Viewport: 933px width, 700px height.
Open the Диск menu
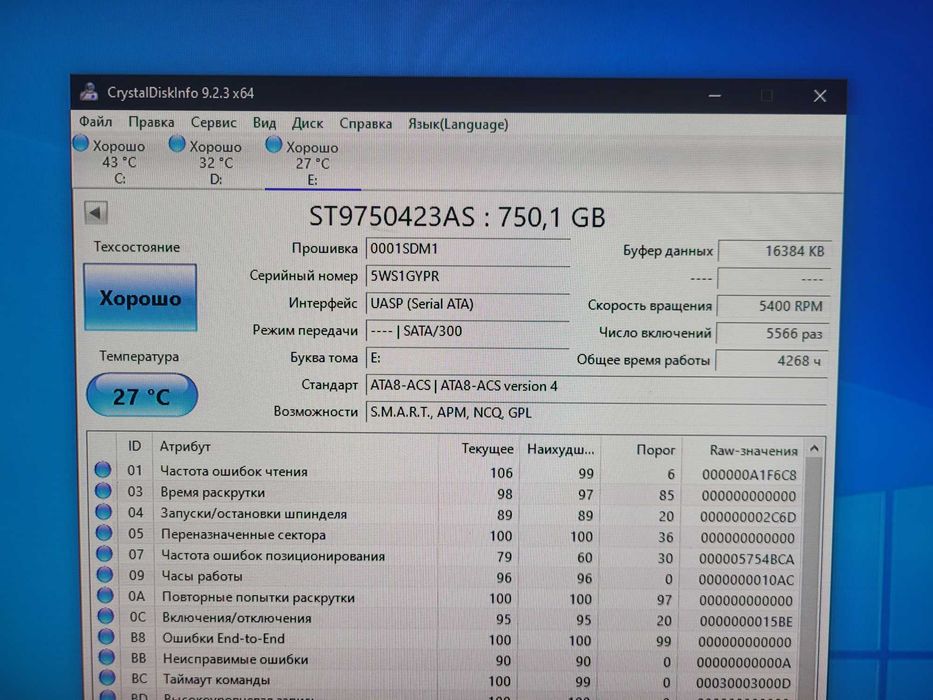pos(307,123)
